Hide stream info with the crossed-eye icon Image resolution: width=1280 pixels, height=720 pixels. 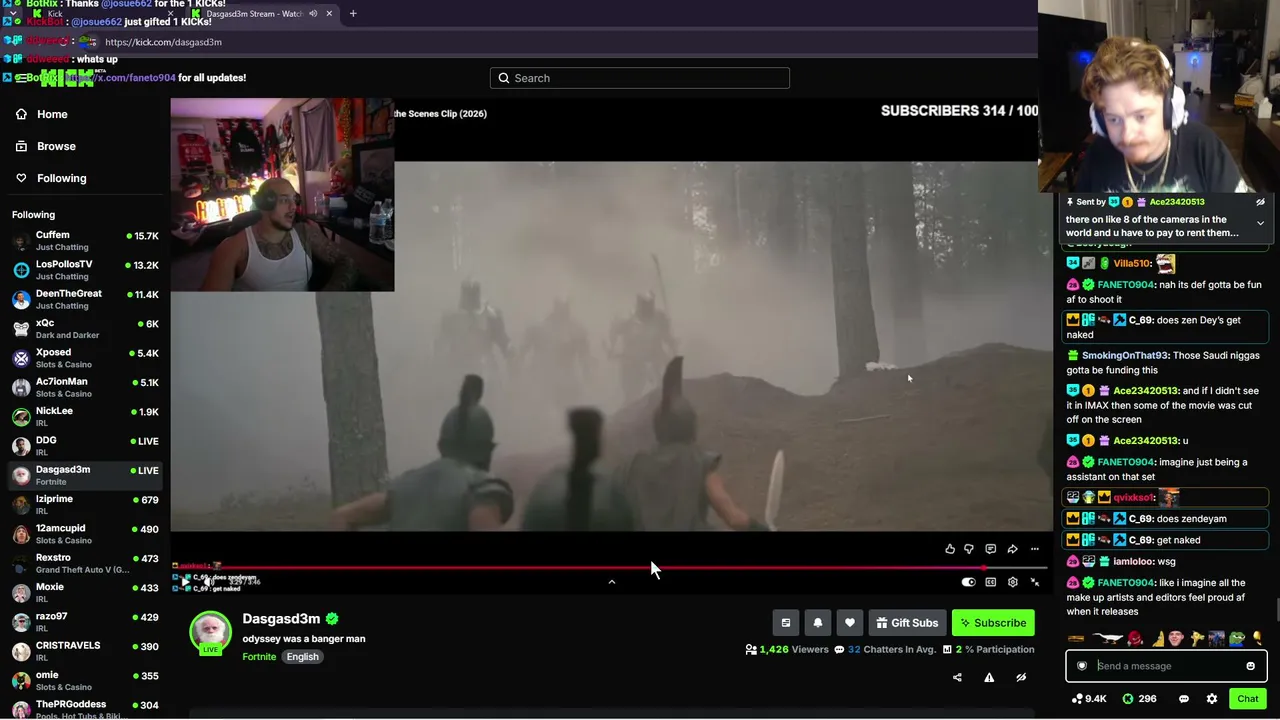(x=1021, y=677)
